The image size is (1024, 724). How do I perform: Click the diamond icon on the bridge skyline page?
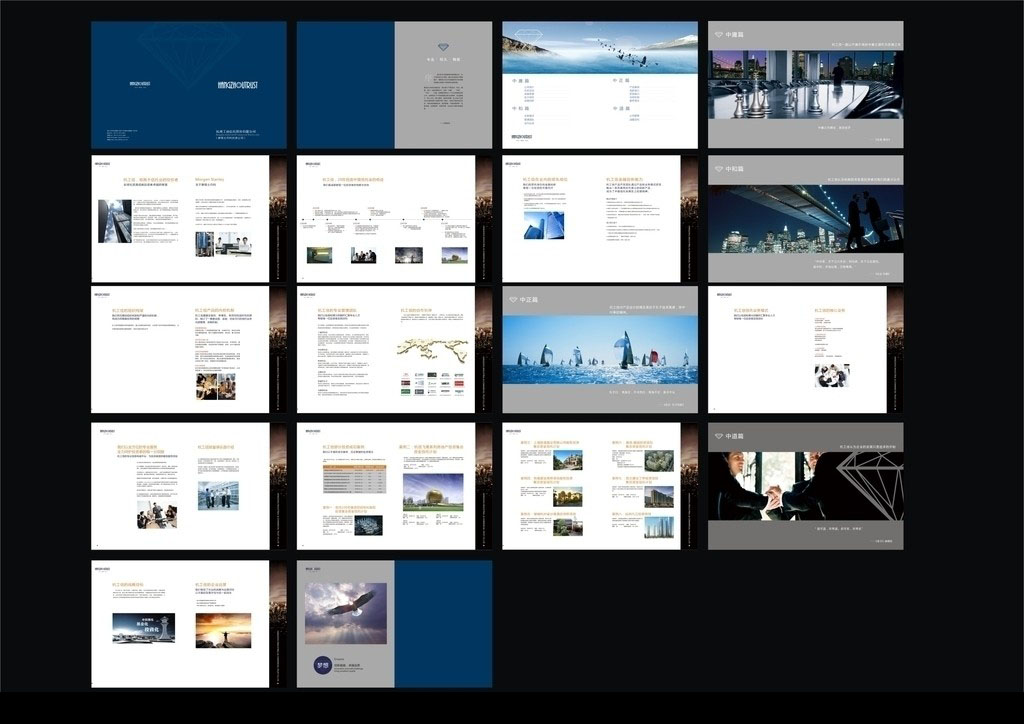(718, 169)
